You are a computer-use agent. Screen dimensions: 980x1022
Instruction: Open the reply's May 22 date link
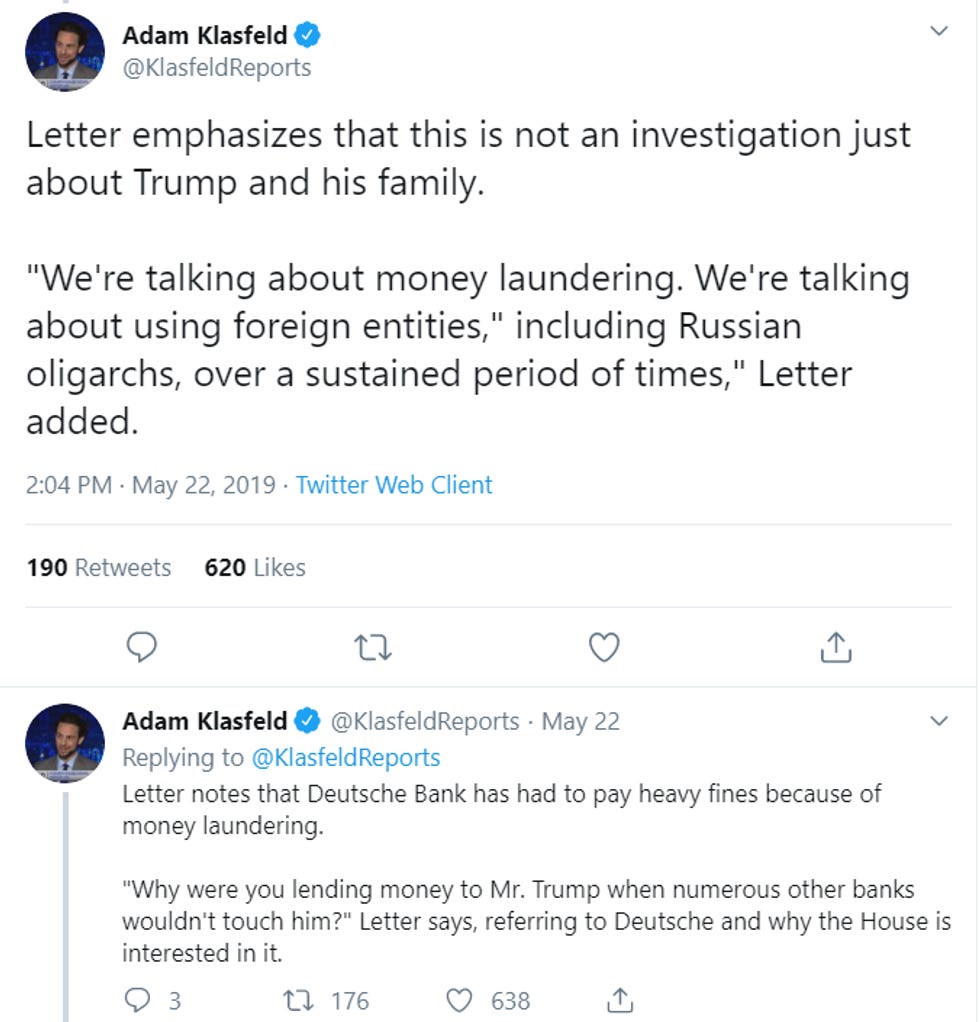click(581, 721)
